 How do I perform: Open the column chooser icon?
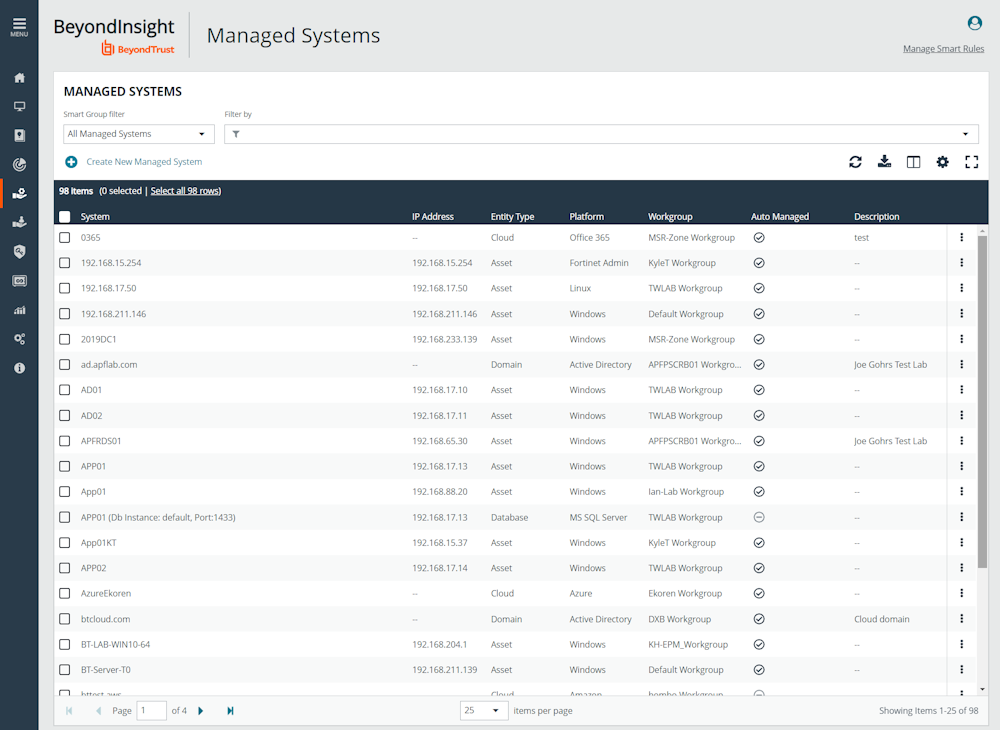913,162
